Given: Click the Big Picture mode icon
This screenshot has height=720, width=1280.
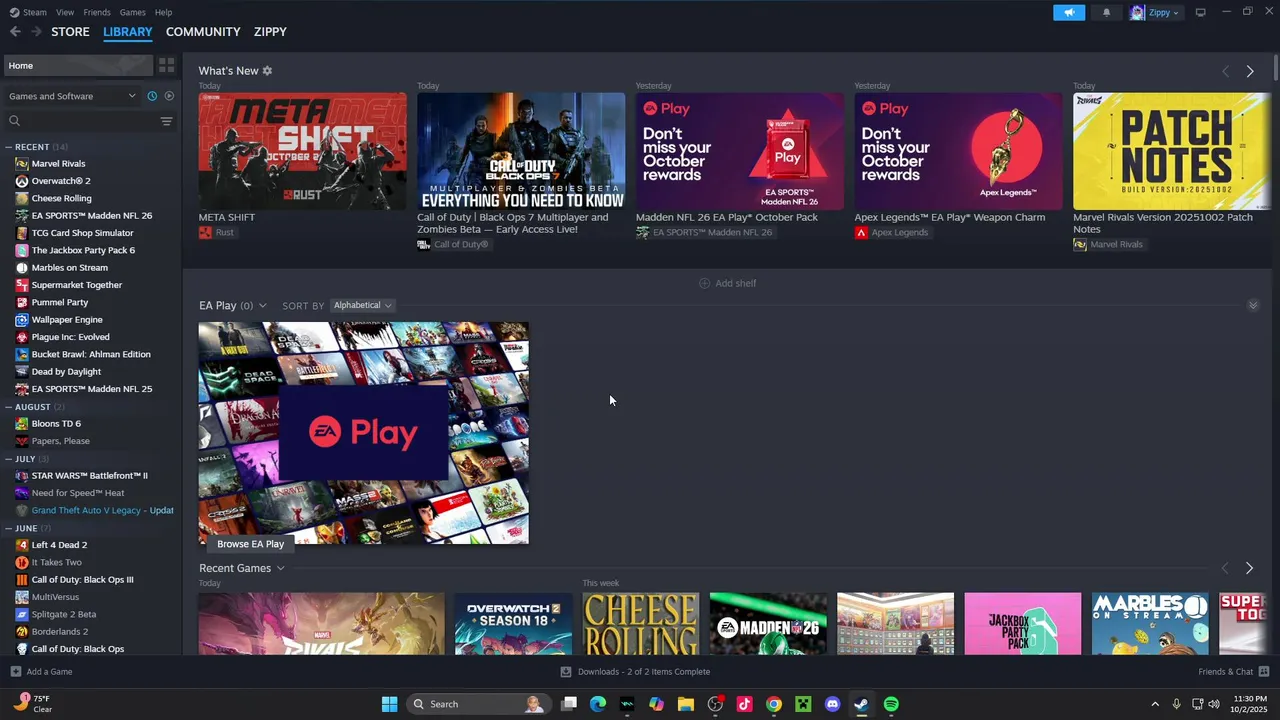Looking at the screenshot, I should (x=1200, y=12).
